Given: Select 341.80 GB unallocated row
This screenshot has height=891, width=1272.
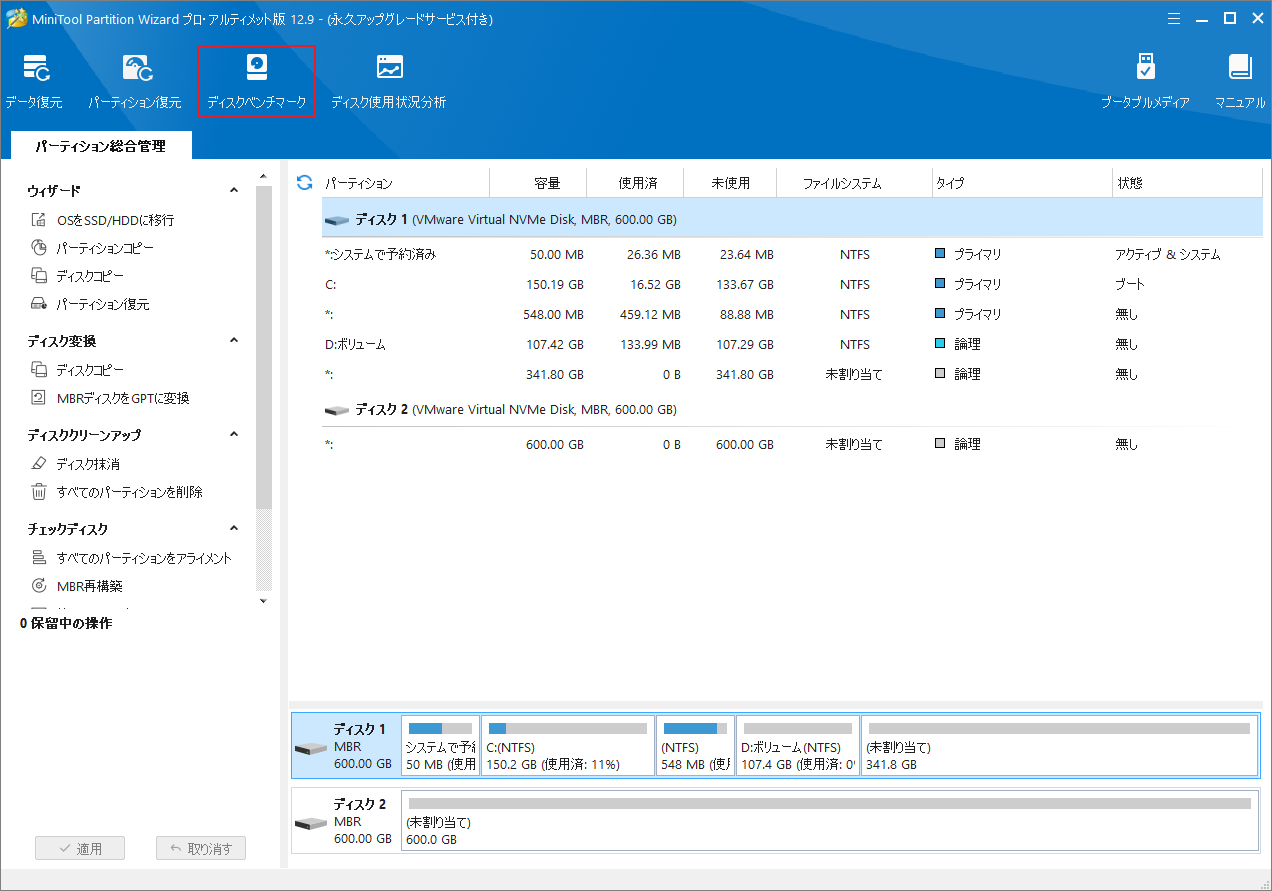Looking at the screenshot, I should [792, 375].
